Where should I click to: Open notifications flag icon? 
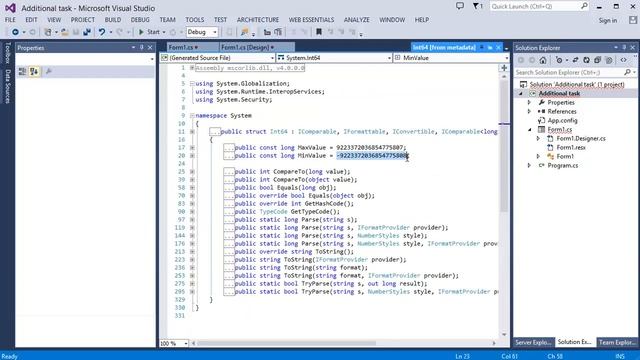coord(478,6)
